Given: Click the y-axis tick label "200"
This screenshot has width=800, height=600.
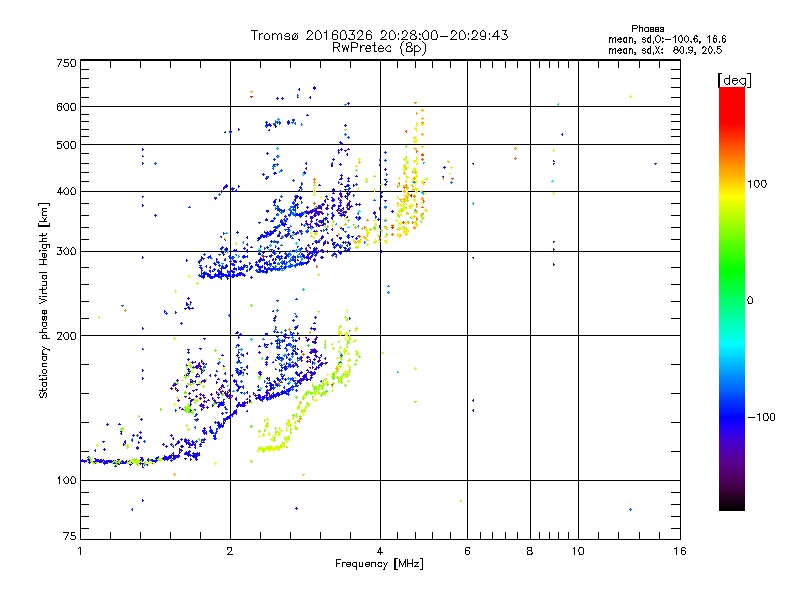Looking at the screenshot, I should pyautogui.click(x=66, y=336).
